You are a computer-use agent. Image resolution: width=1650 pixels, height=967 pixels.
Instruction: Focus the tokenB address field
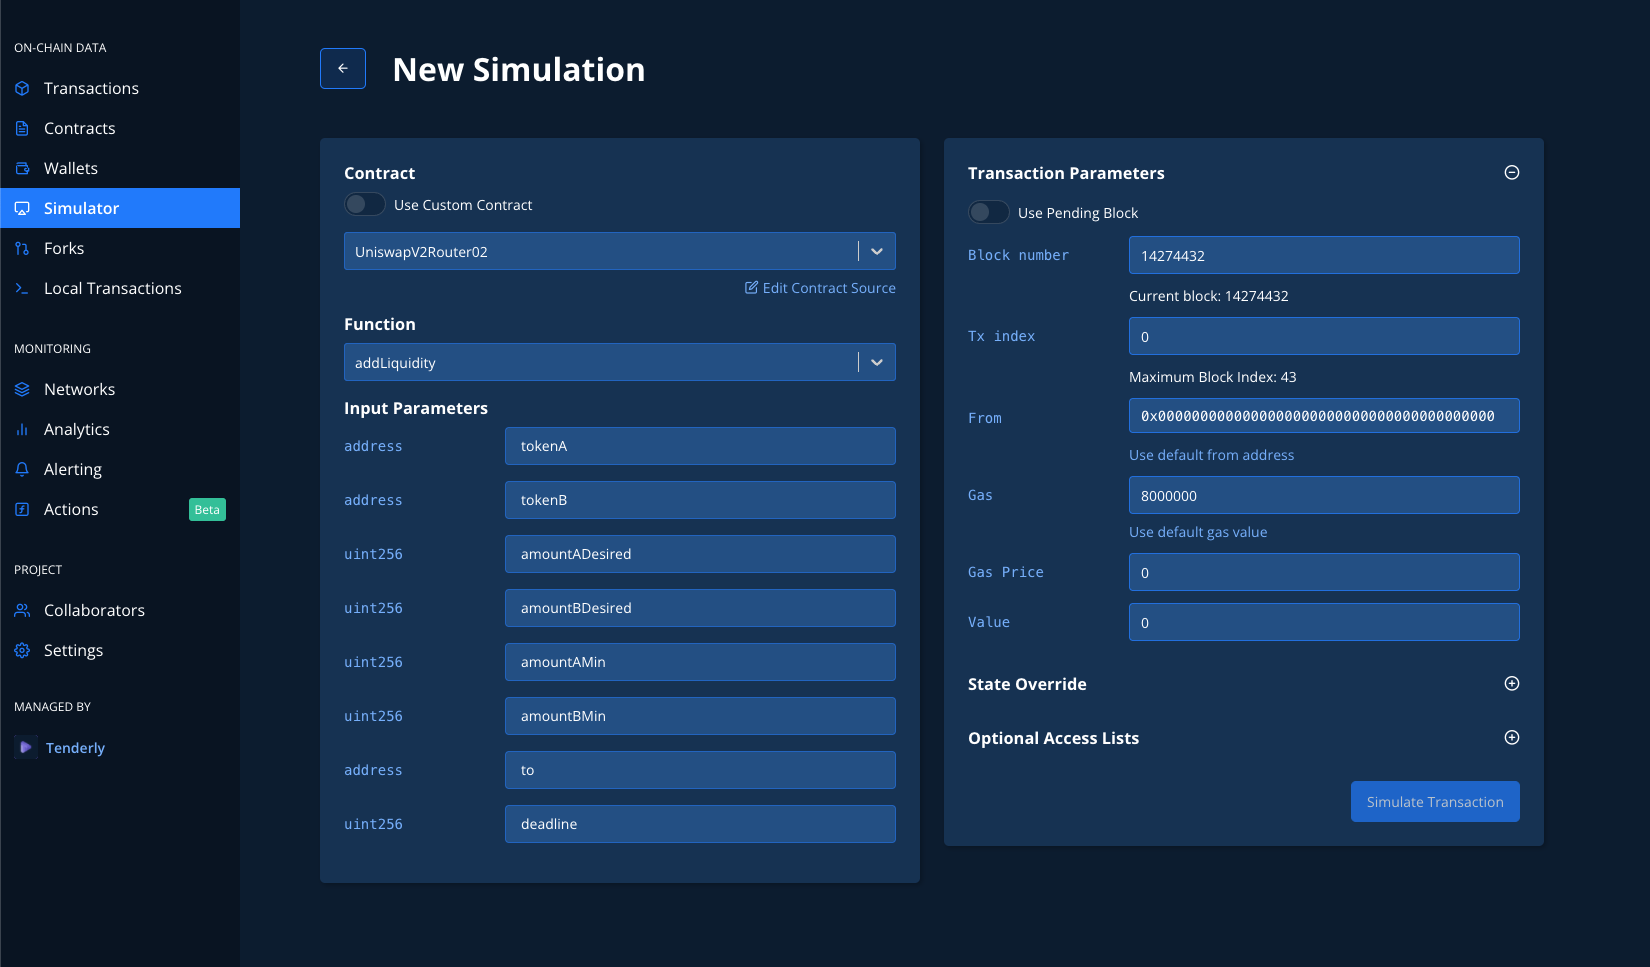click(x=700, y=500)
